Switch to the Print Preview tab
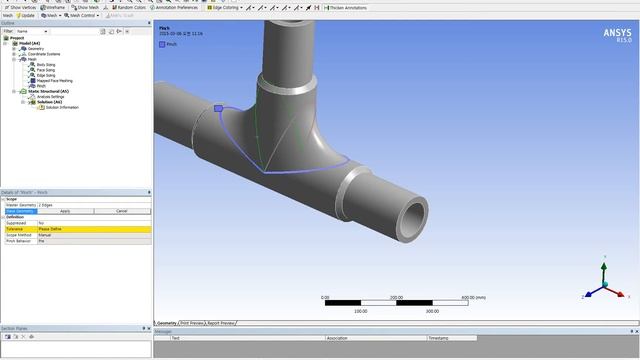Viewport: 640px width, 360px height. [192, 323]
